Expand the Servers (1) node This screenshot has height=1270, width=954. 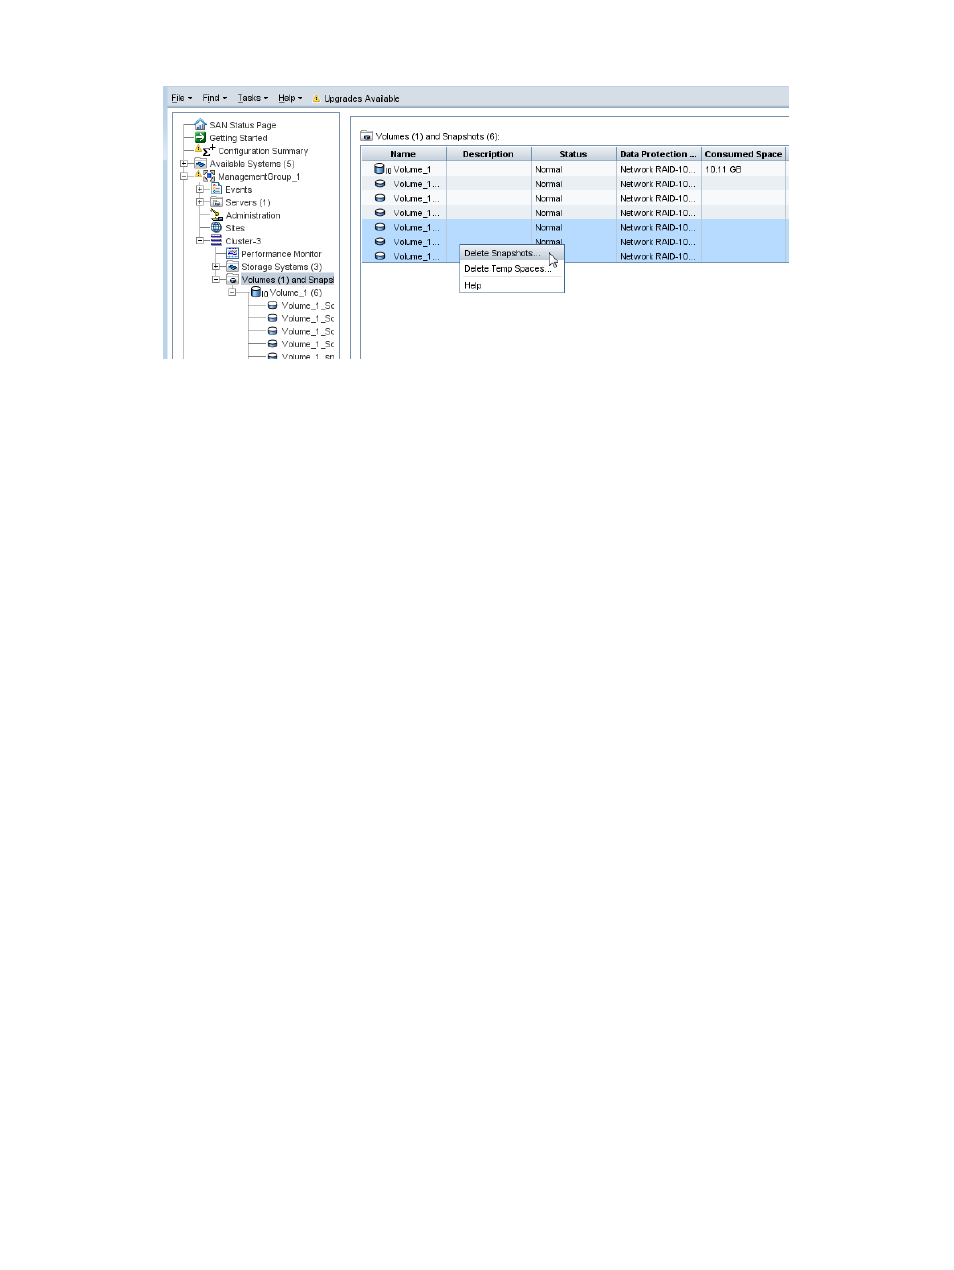[x=200, y=202]
